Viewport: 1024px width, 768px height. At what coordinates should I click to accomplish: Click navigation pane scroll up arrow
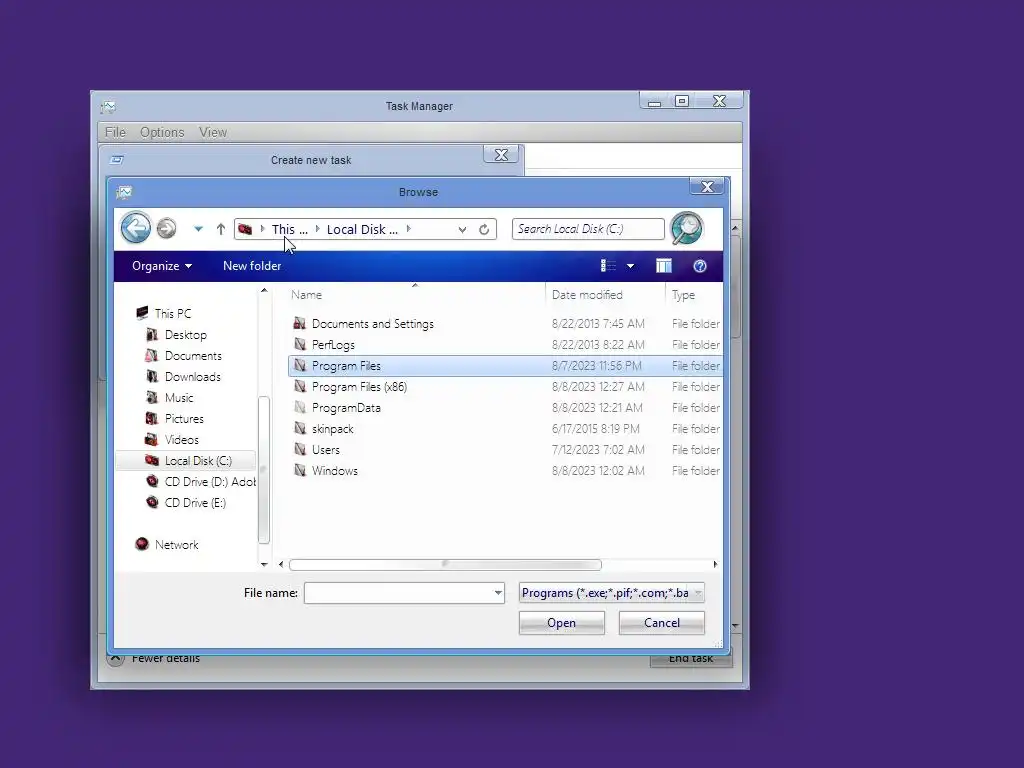coord(264,291)
